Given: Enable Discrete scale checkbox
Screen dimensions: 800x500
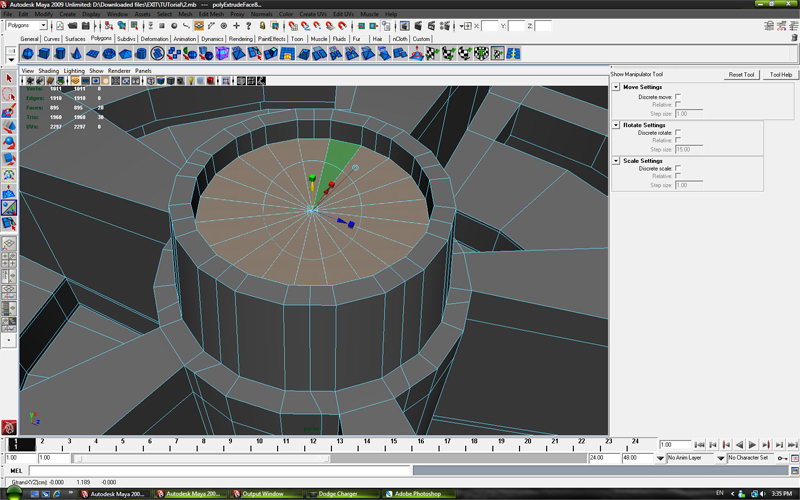Looking at the screenshot, I should pos(678,168).
